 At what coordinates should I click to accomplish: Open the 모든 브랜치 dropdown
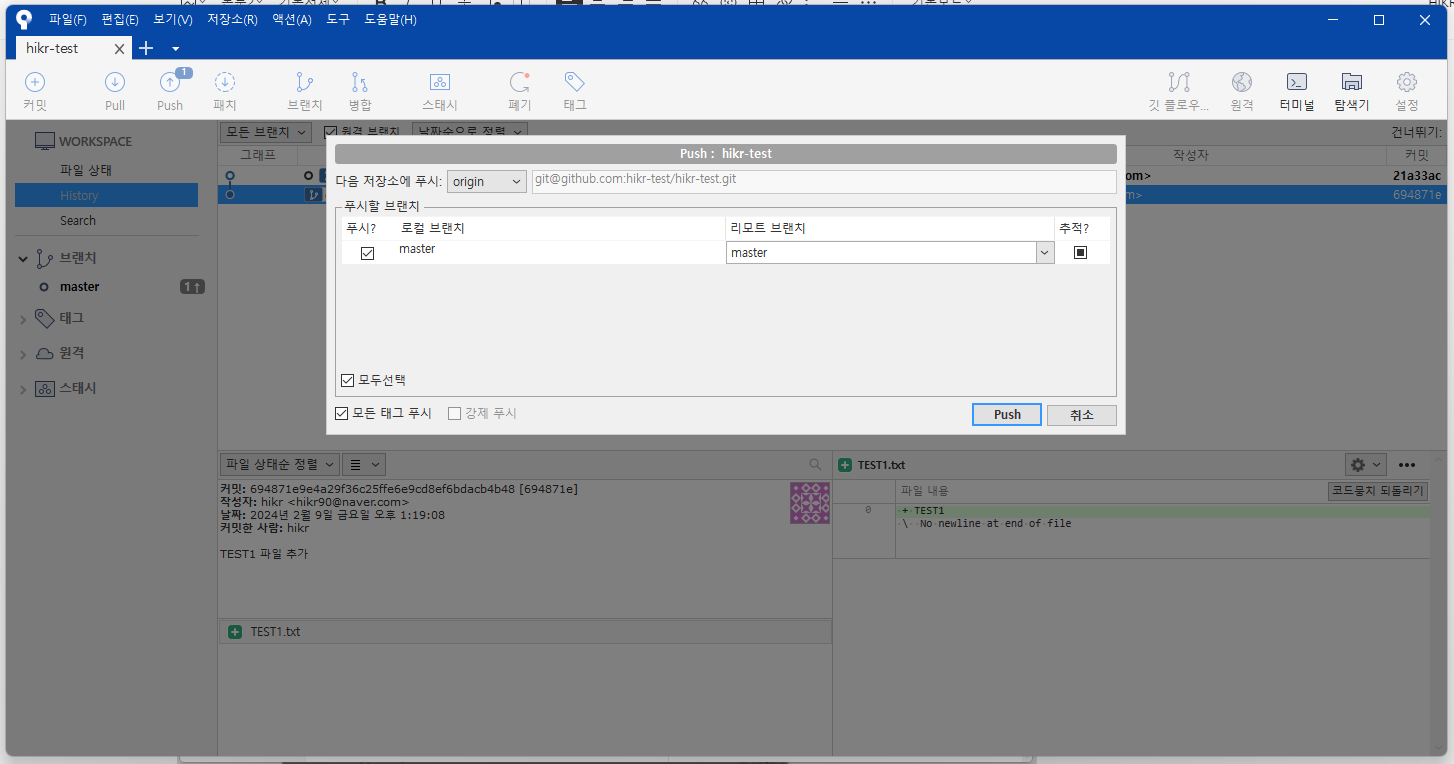coord(265,131)
